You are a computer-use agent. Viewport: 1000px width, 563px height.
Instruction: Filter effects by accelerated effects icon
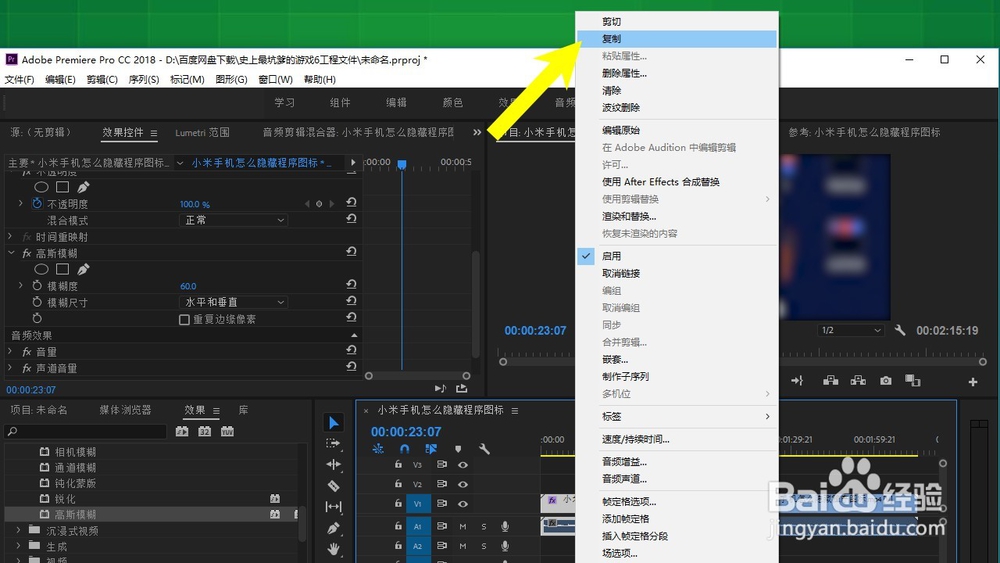(x=182, y=431)
